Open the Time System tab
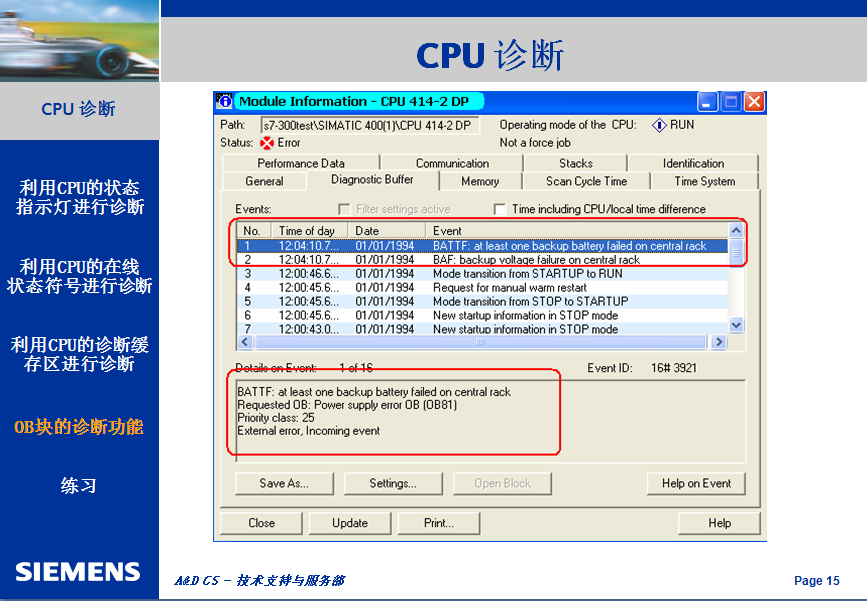Screen dimensions: 867x601 click(705, 181)
